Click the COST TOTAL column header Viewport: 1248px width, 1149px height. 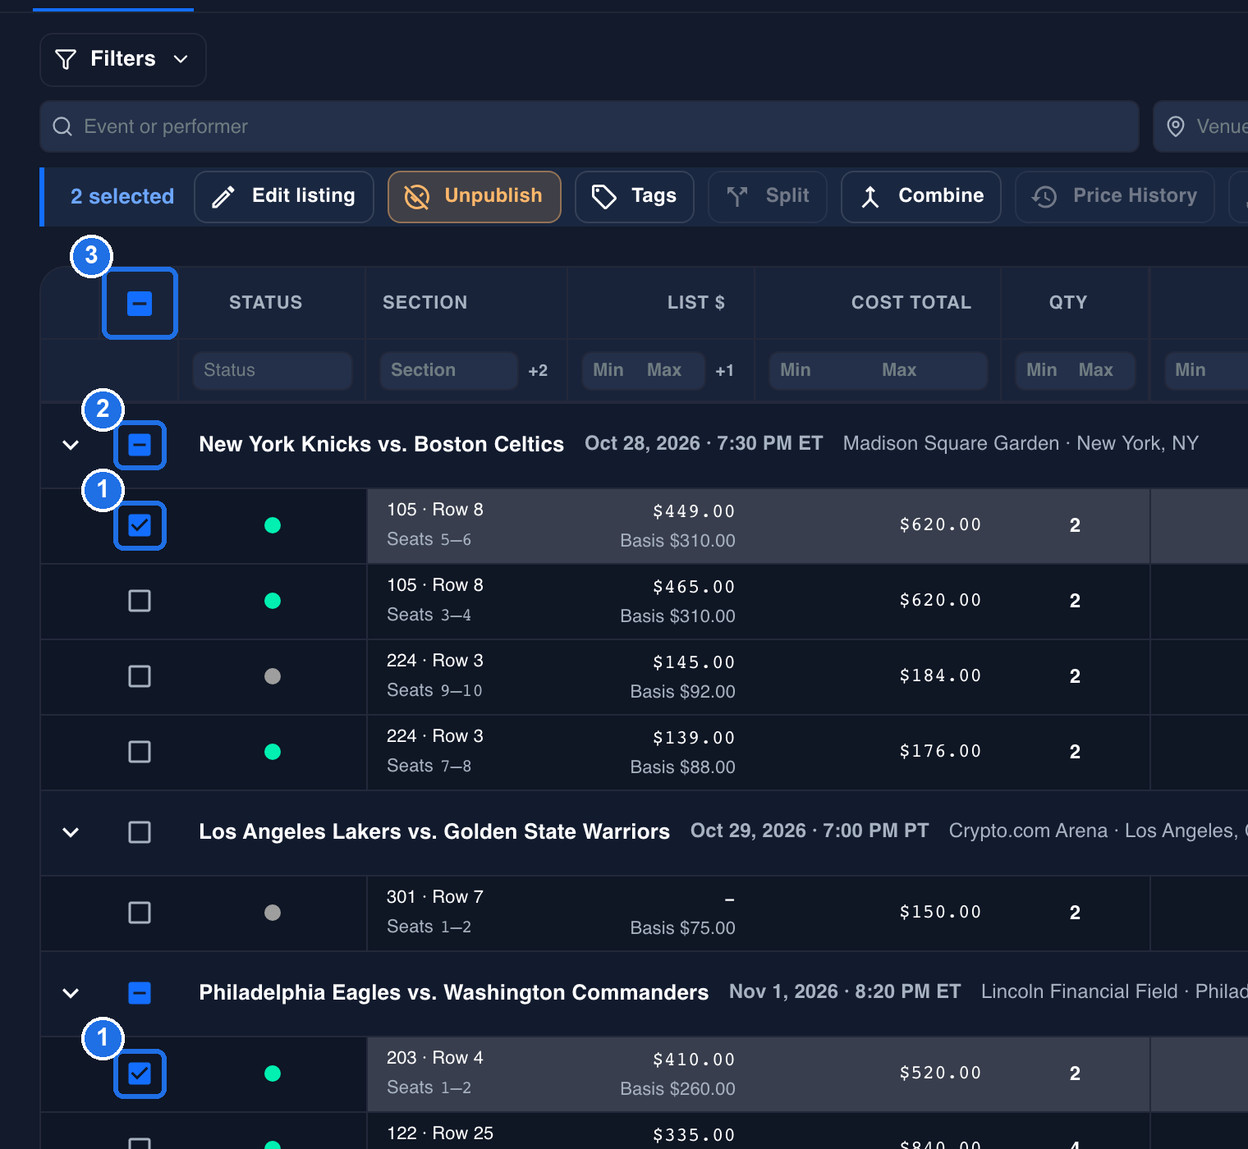911,303
